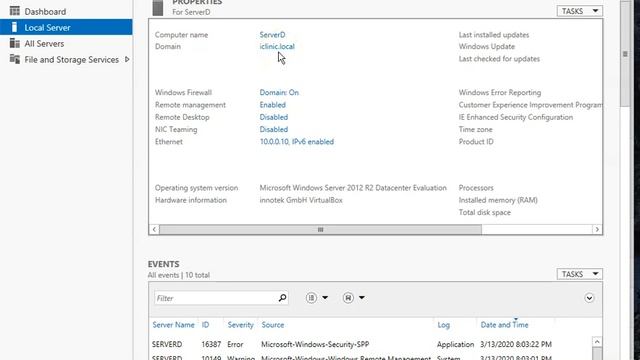
Task: Click the NIC Teaming Disabled link
Action: (x=273, y=129)
